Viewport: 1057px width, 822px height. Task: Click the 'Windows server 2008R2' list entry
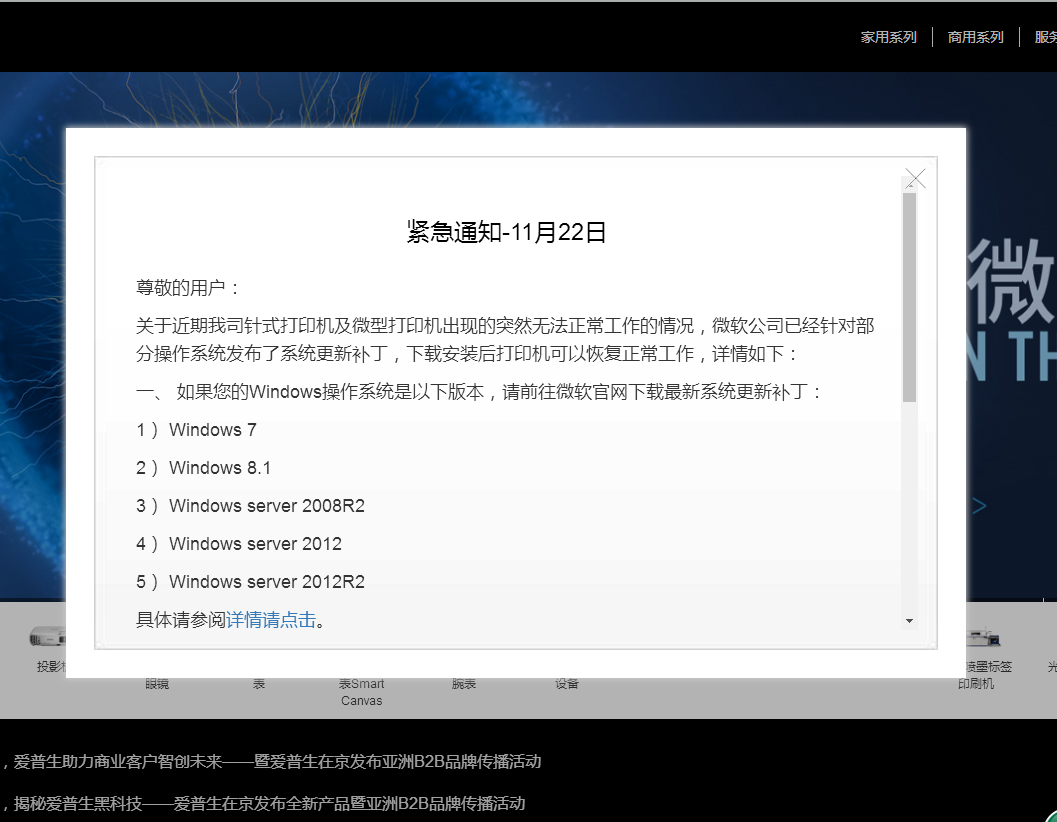[250, 506]
